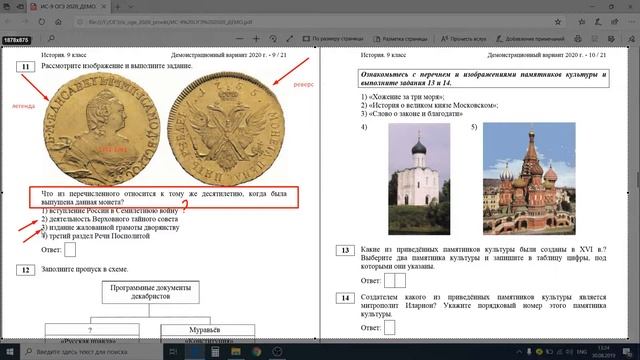
Task: Print the PDF document
Action: tap(578, 39)
